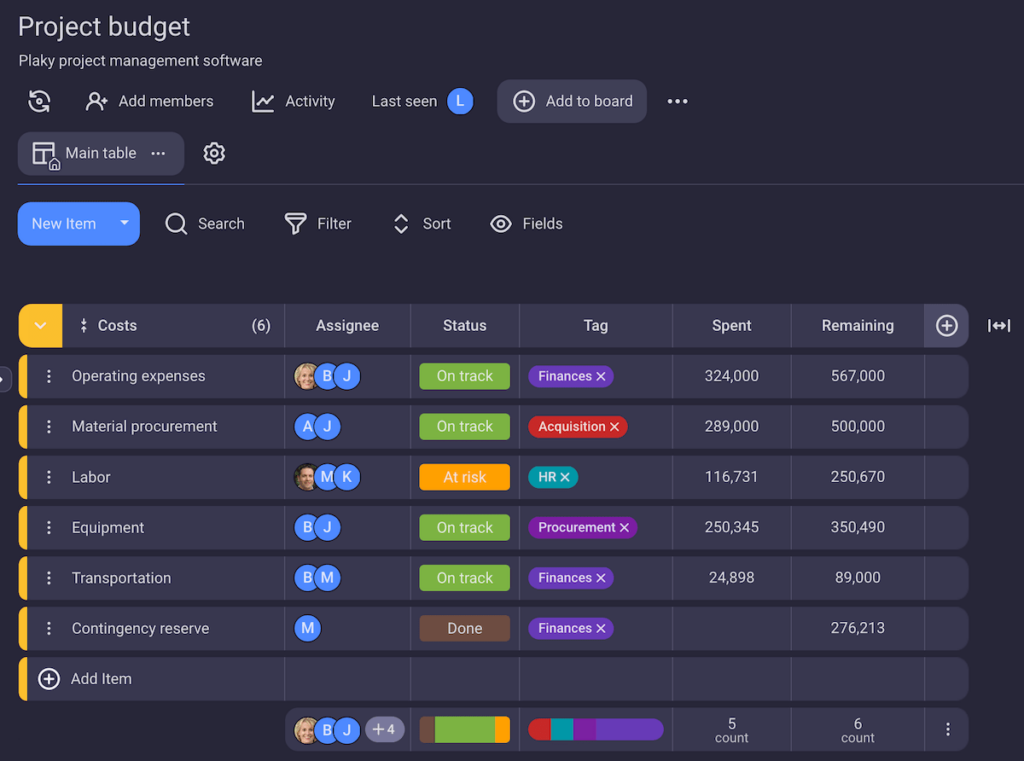Viewport: 1024px width, 761px height.
Task: Click the Done status label for Contingency reserve
Action: pos(464,628)
